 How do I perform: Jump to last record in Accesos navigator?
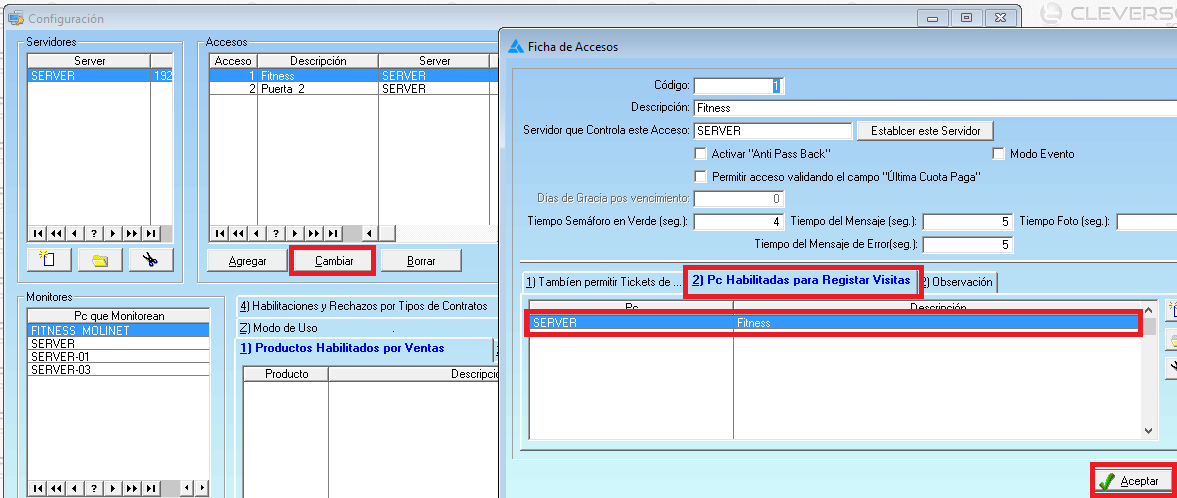tap(333, 233)
